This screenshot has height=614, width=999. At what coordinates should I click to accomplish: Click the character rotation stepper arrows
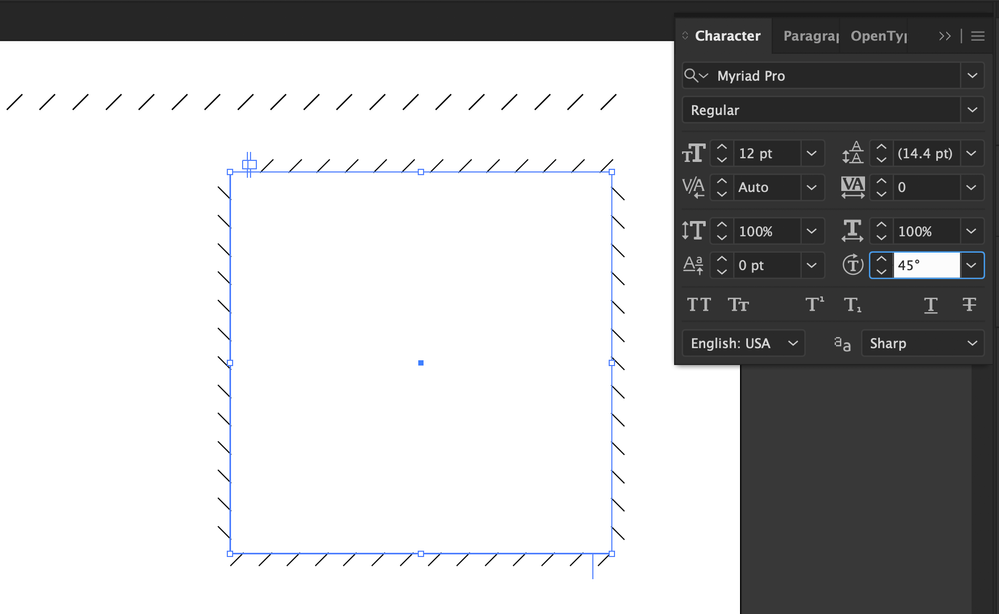coord(881,266)
